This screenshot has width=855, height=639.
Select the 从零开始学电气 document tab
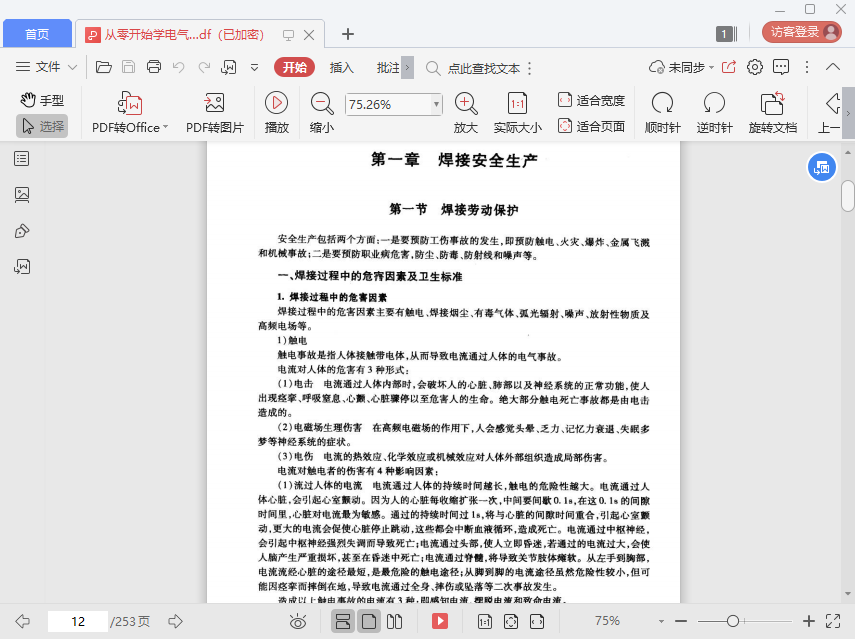(x=183, y=35)
